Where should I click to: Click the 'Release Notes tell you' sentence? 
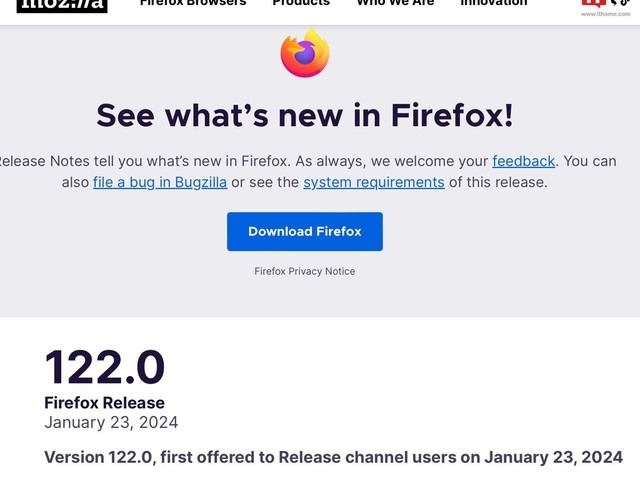(x=140, y=161)
